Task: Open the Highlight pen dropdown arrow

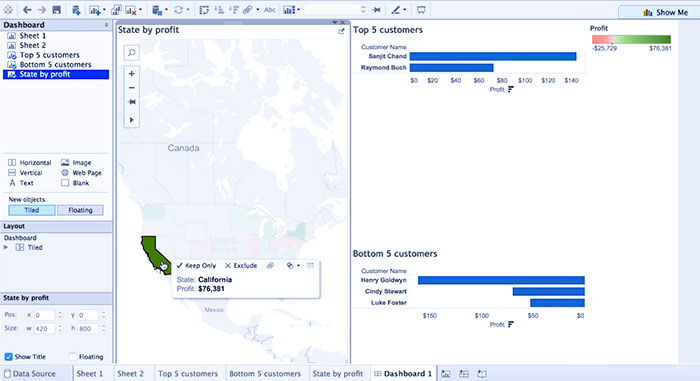Action: tap(404, 9)
